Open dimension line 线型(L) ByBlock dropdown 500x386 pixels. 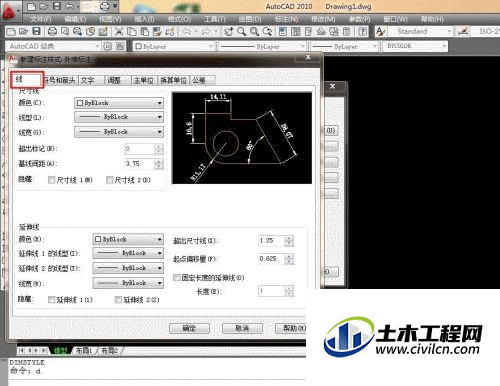(x=119, y=117)
